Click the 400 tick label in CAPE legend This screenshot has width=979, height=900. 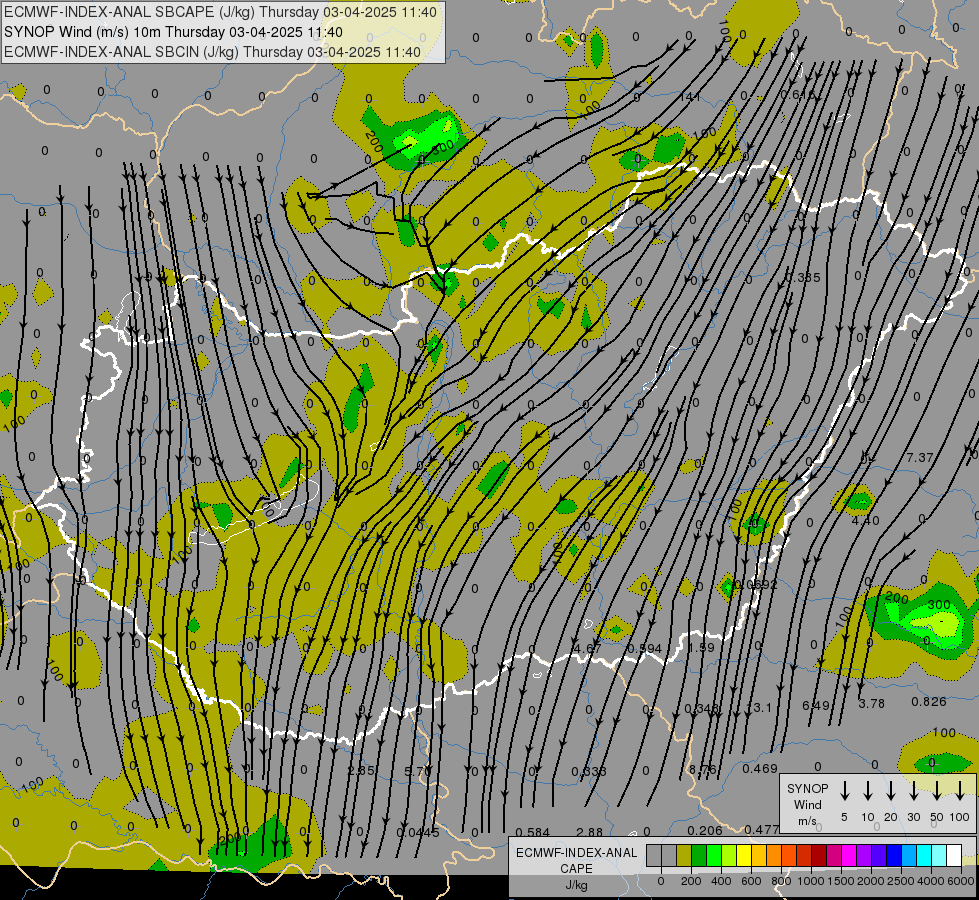click(721, 881)
